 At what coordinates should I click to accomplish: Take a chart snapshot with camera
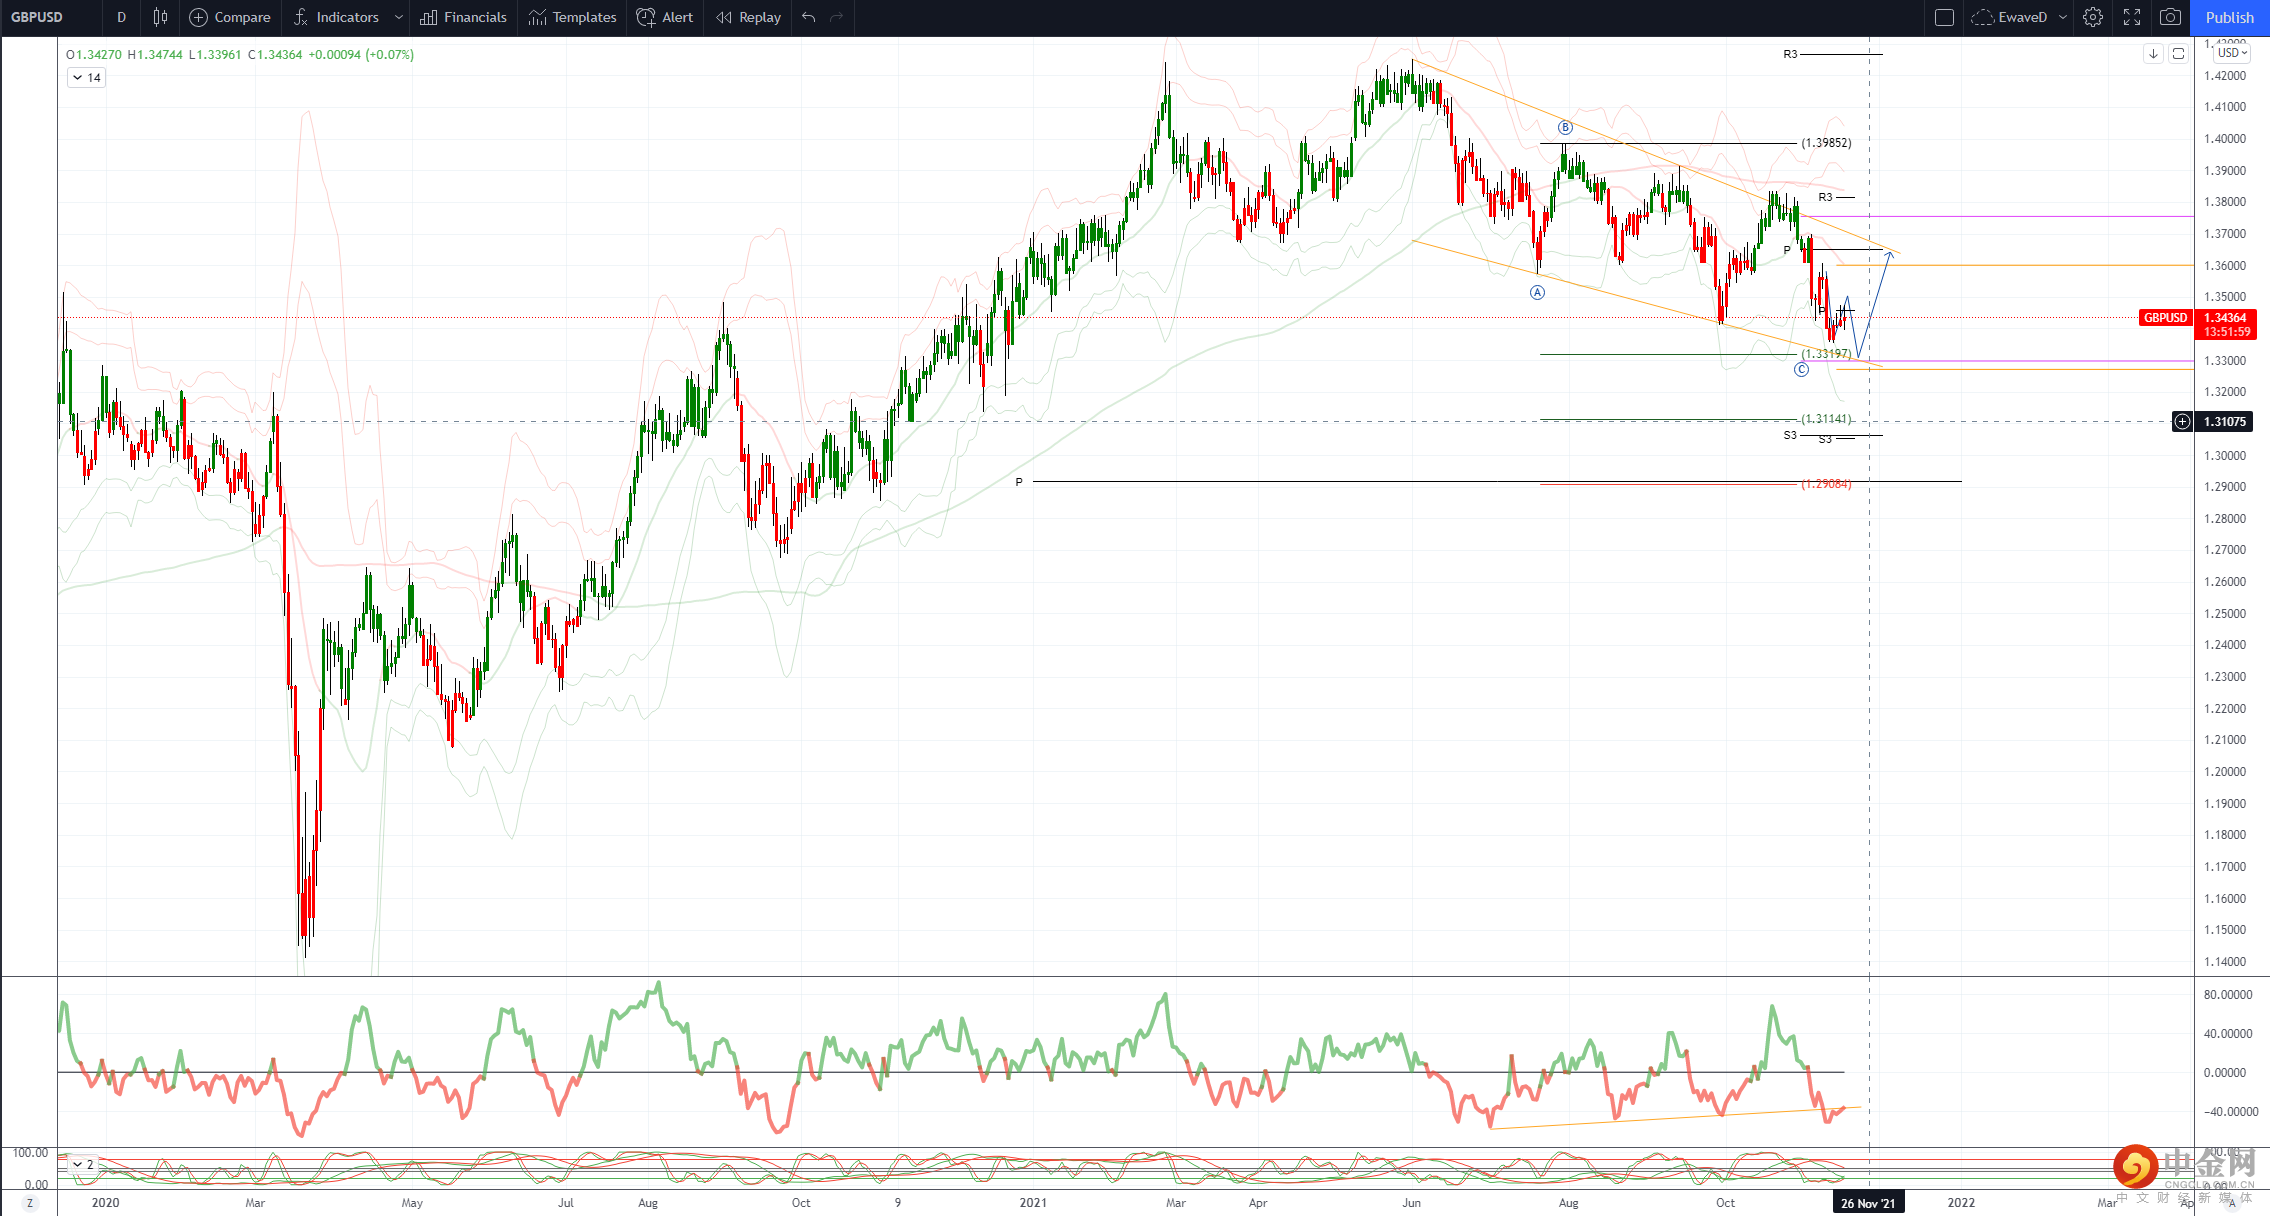click(2170, 17)
